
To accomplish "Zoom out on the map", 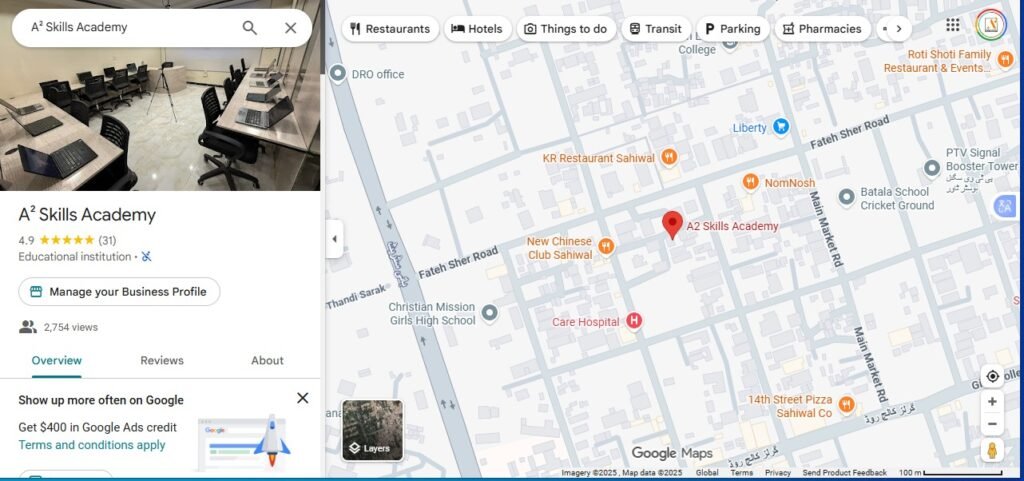I will pyautogui.click(x=992, y=424).
